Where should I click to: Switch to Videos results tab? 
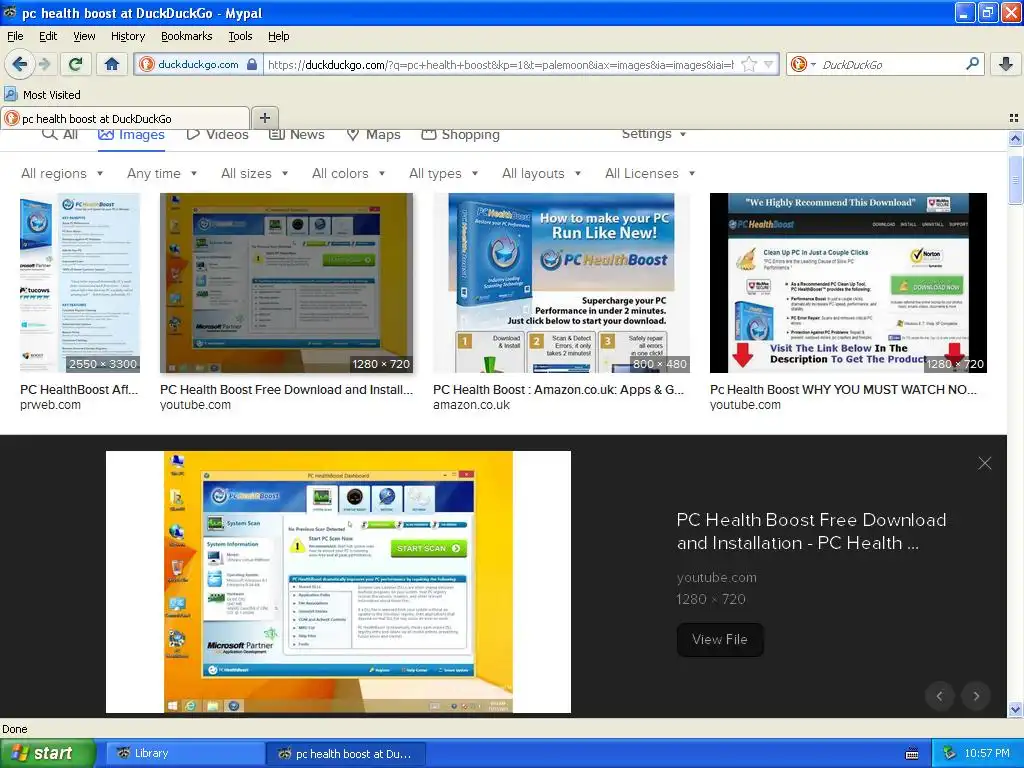pyautogui.click(x=217, y=135)
